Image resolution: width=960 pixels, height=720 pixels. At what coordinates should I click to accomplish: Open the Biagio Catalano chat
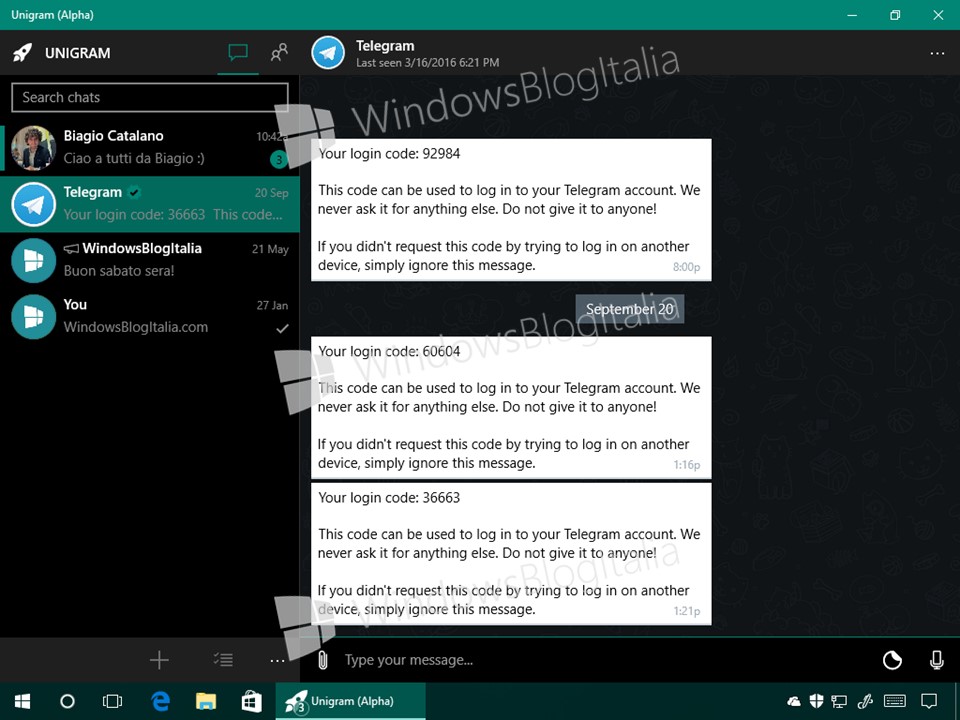coord(149,148)
